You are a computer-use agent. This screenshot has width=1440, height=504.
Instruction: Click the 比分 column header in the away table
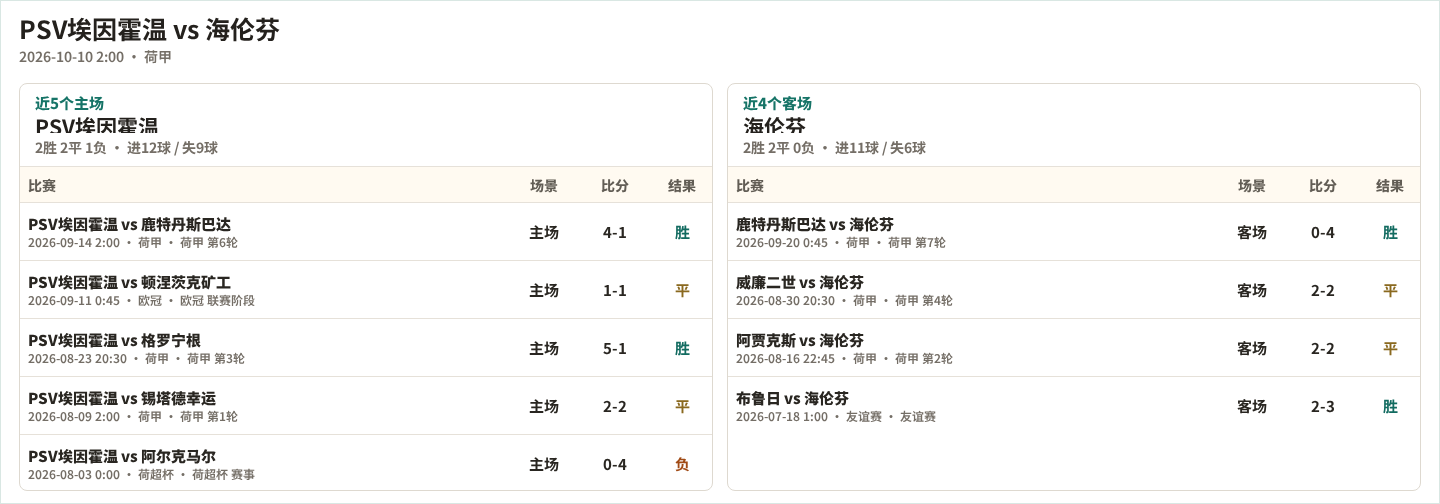(1323, 186)
